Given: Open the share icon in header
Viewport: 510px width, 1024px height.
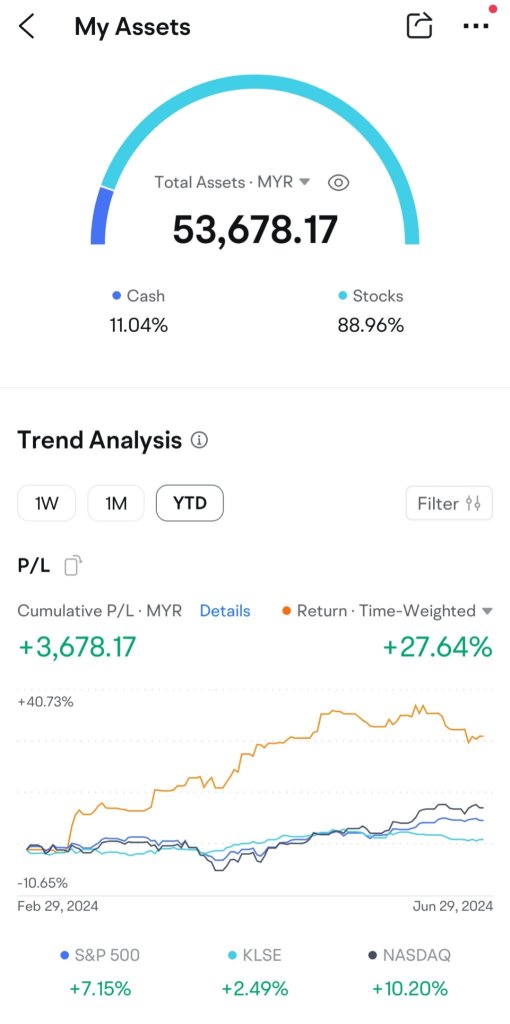Looking at the screenshot, I should [420, 25].
